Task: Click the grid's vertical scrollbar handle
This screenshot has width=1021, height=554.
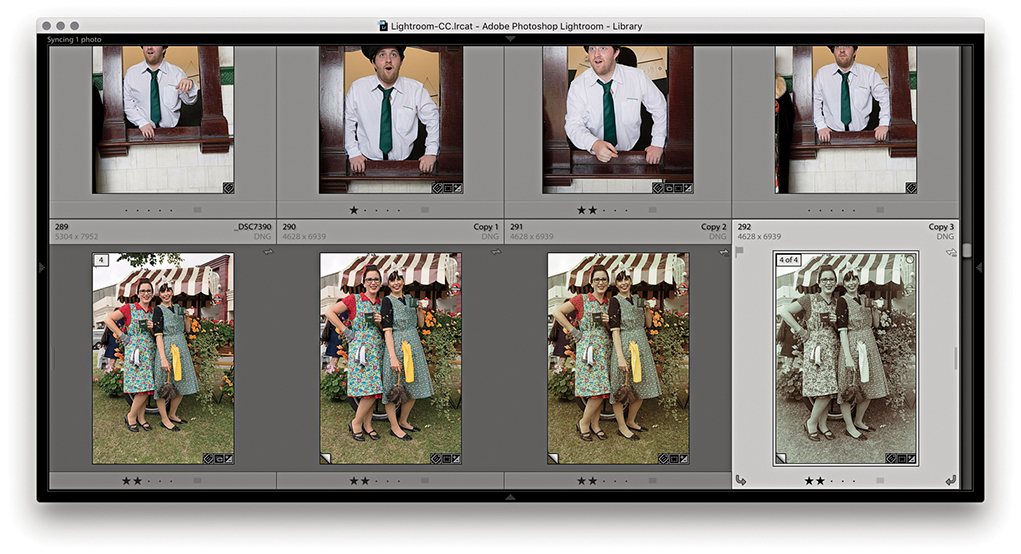Action: 966,250
